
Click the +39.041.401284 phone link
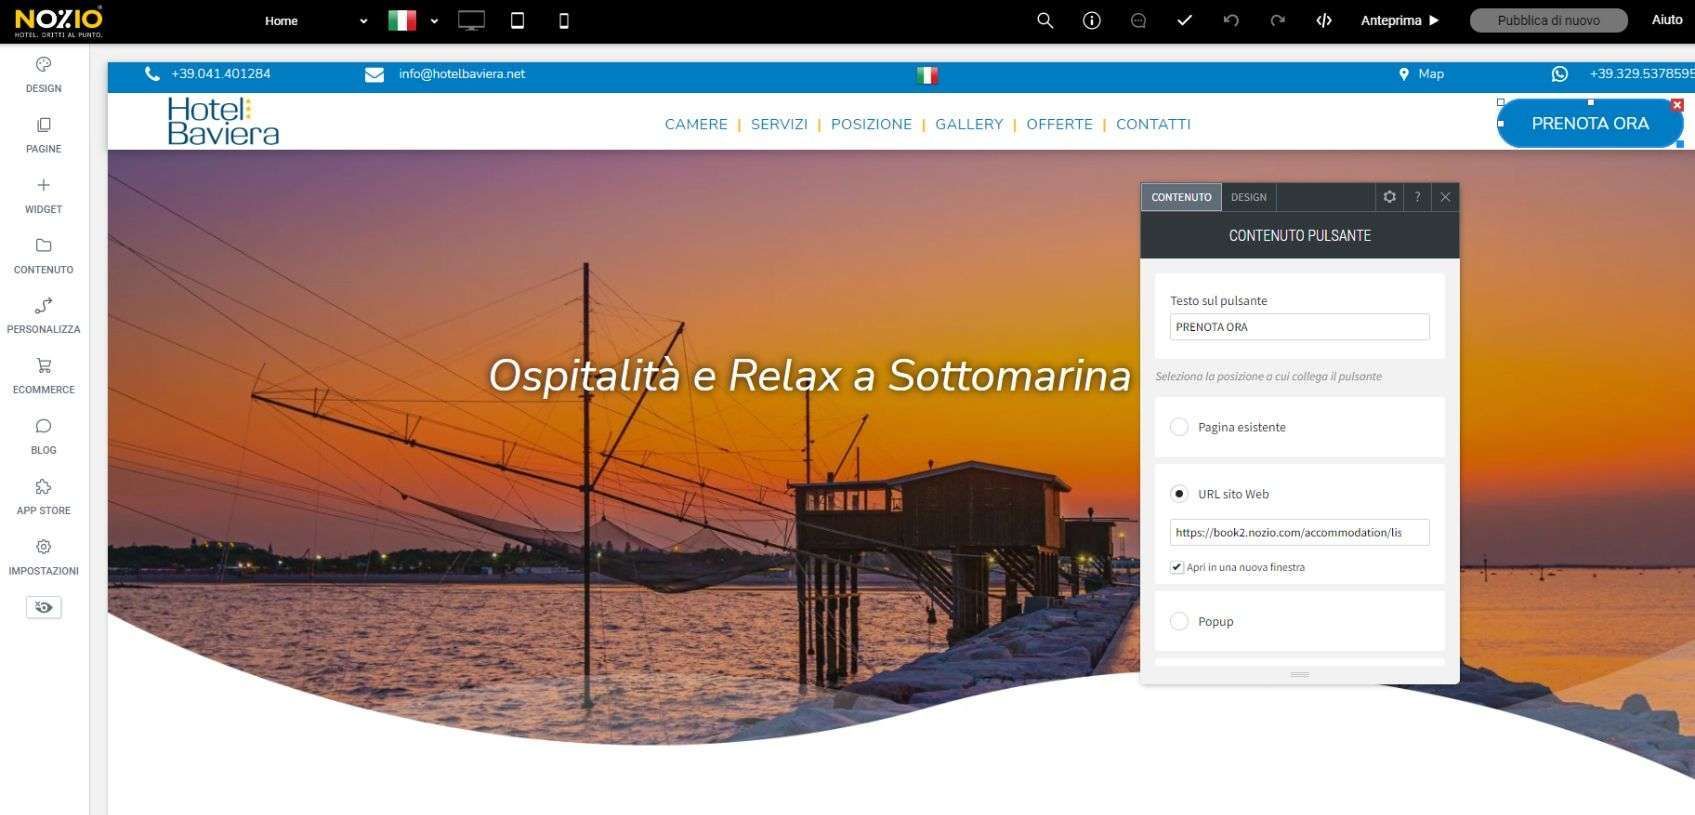click(221, 74)
